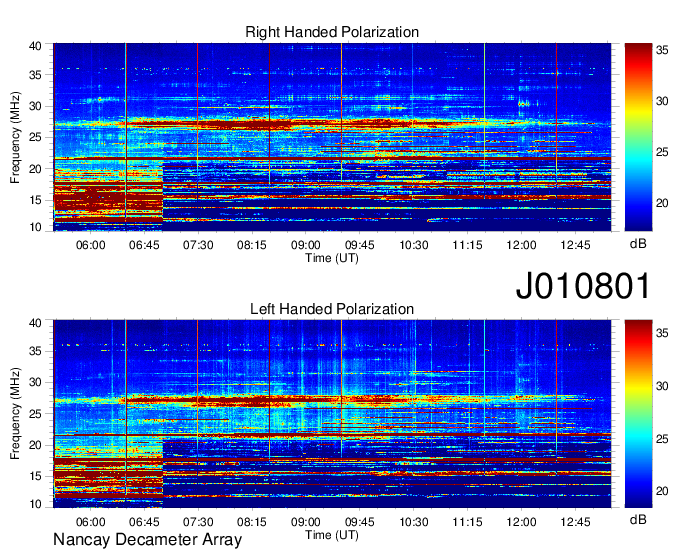This screenshot has width=680, height=552.
Task: Click the 11:15 time tick of Right Handed plot
Action: click(x=468, y=245)
